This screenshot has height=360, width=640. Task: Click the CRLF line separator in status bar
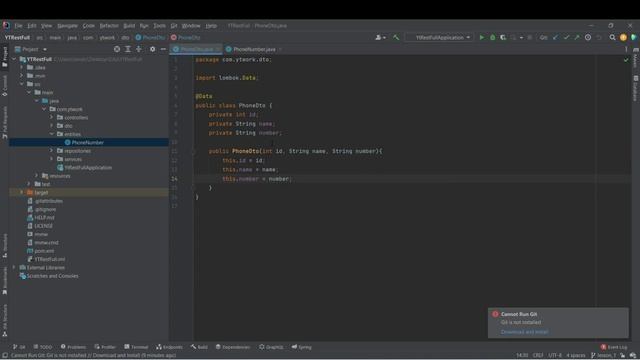[x=538, y=356]
